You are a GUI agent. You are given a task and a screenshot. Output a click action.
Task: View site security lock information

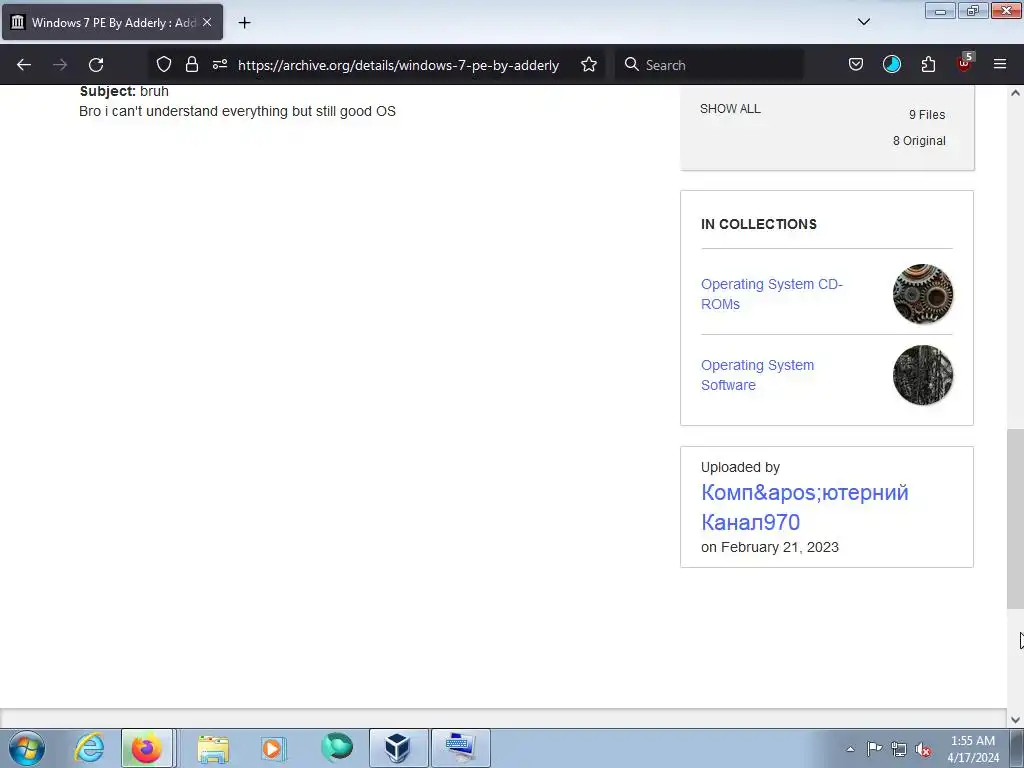[191, 65]
